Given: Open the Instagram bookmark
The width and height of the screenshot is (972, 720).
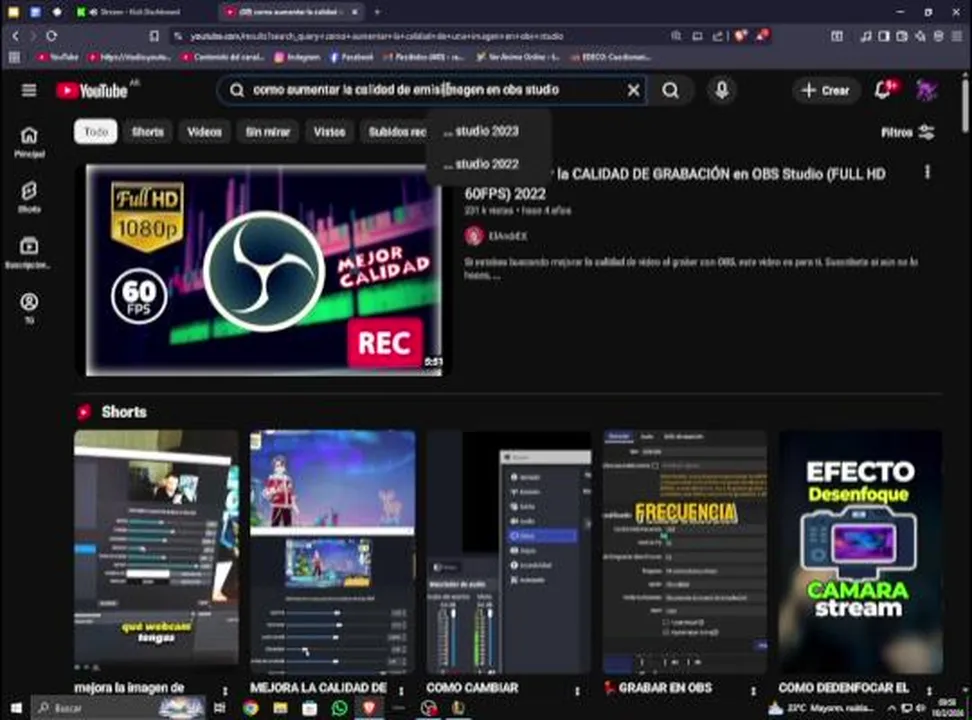Looking at the screenshot, I should 297,57.
